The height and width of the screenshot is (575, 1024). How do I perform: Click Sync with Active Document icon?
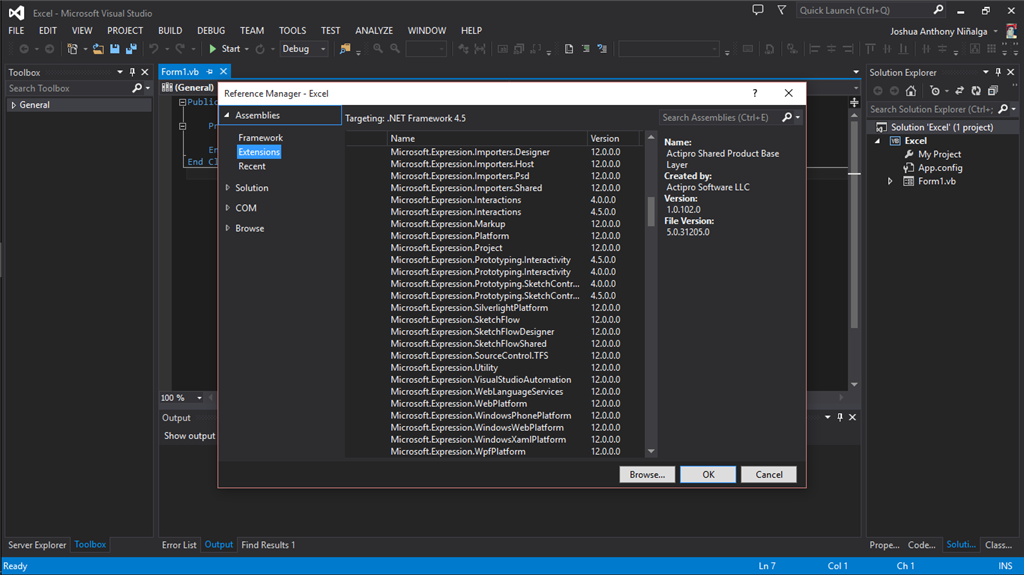[x=959, y=91]
